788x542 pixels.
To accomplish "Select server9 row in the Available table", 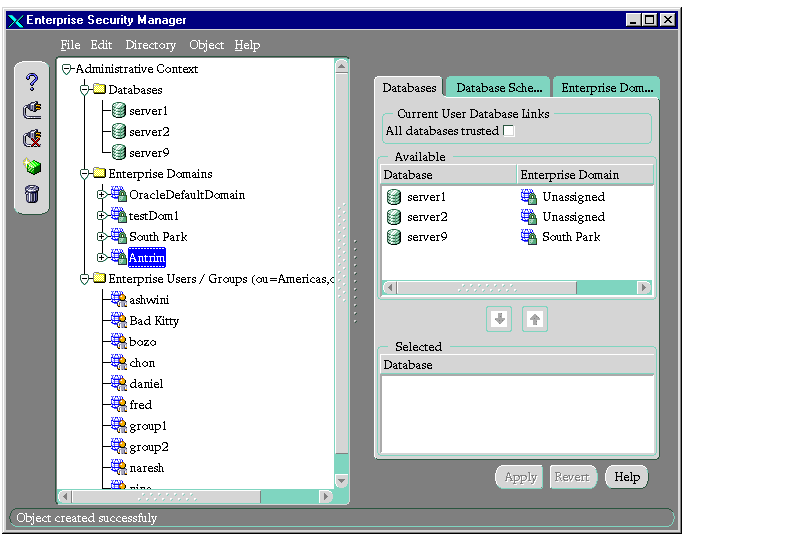I will point(428,237).
